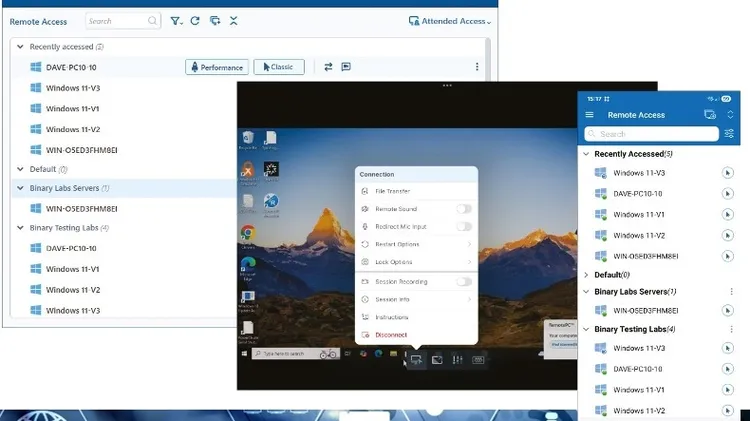Toggle the Redirect Mic Input switch
750x421 pixels.
(463, 226)
